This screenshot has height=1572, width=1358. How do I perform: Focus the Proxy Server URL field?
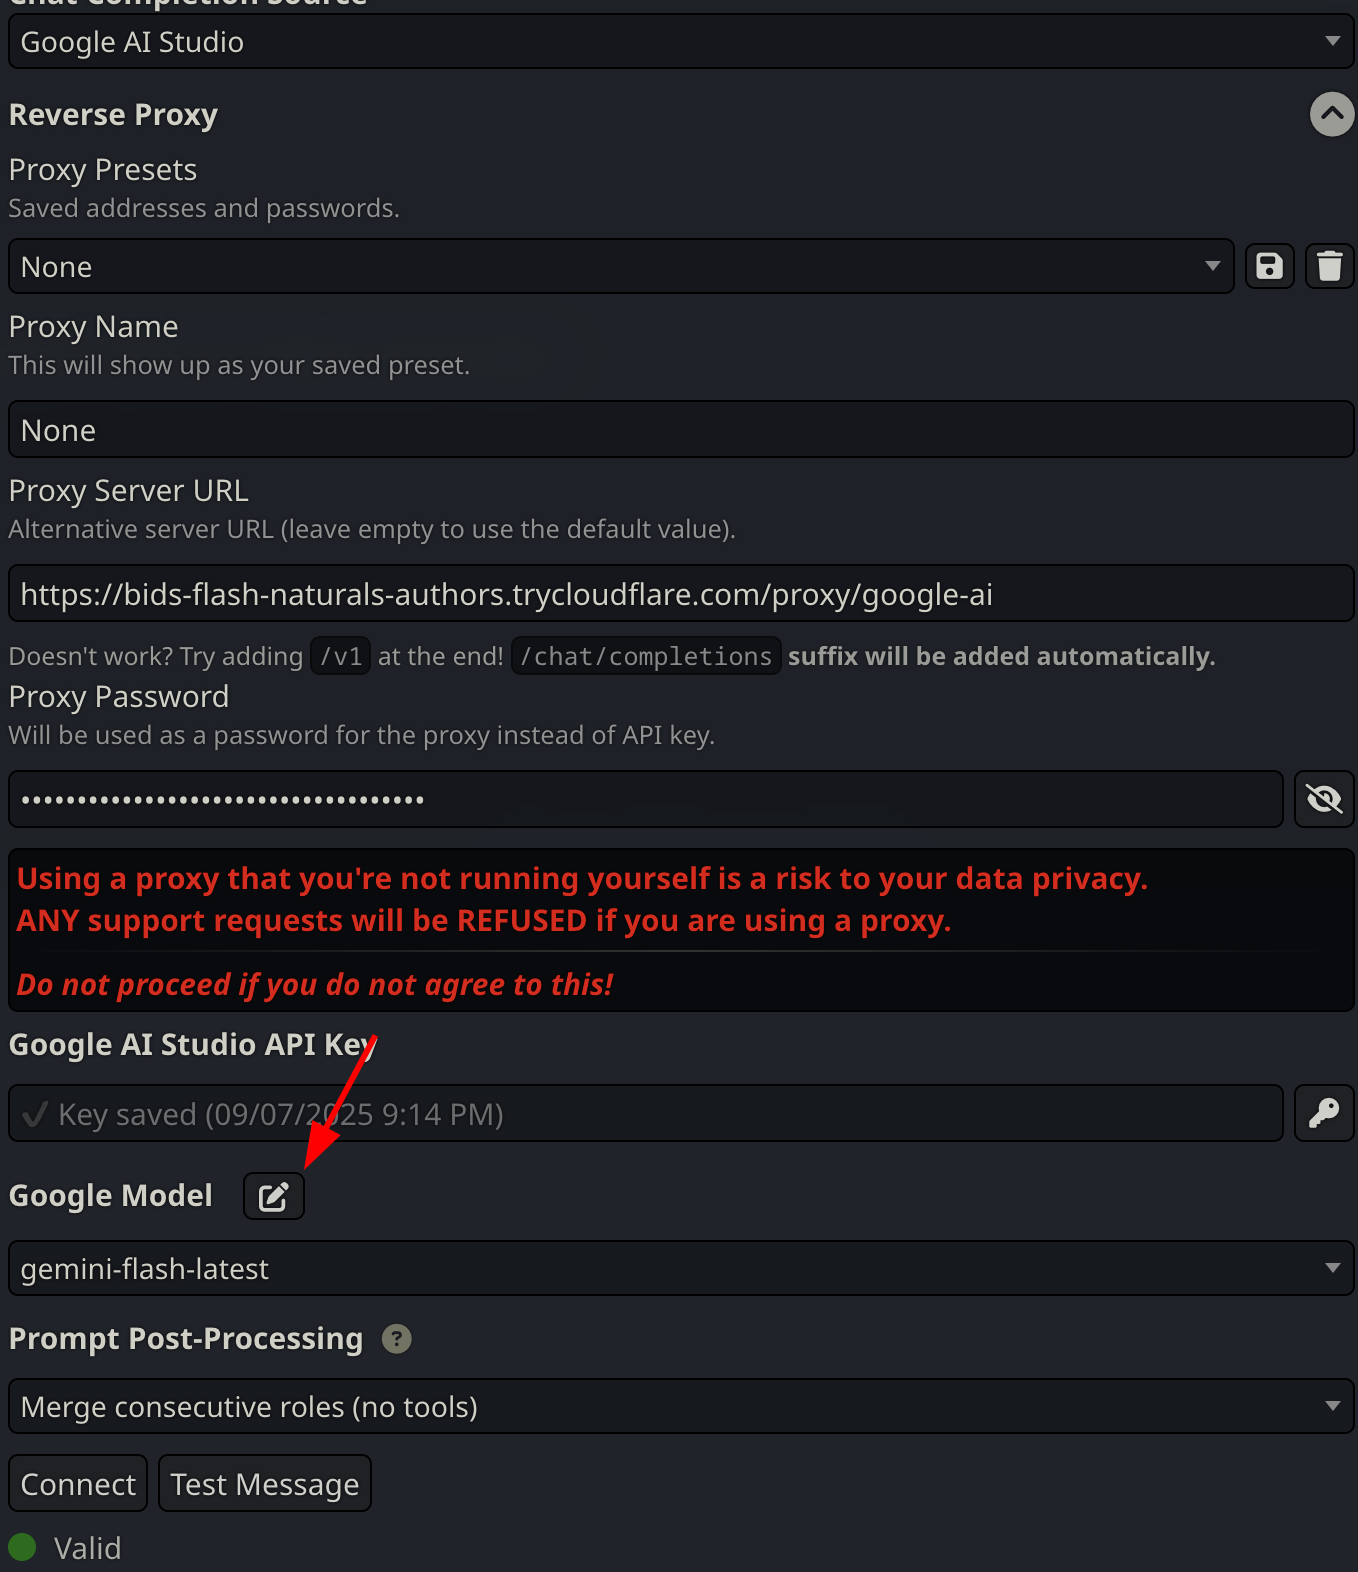click(680, 594)
